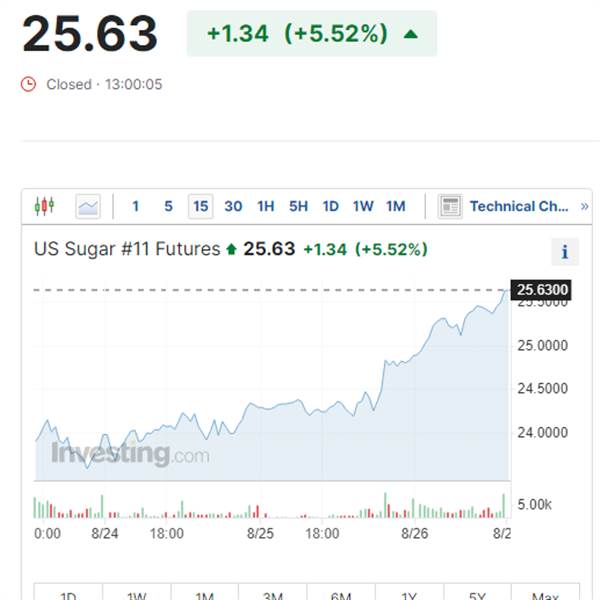Toggle the 15 minute interval

(x=201, y=207)
